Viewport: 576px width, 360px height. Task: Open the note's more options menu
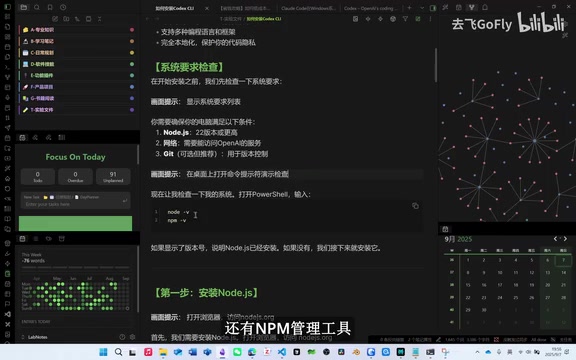(430, 19)
